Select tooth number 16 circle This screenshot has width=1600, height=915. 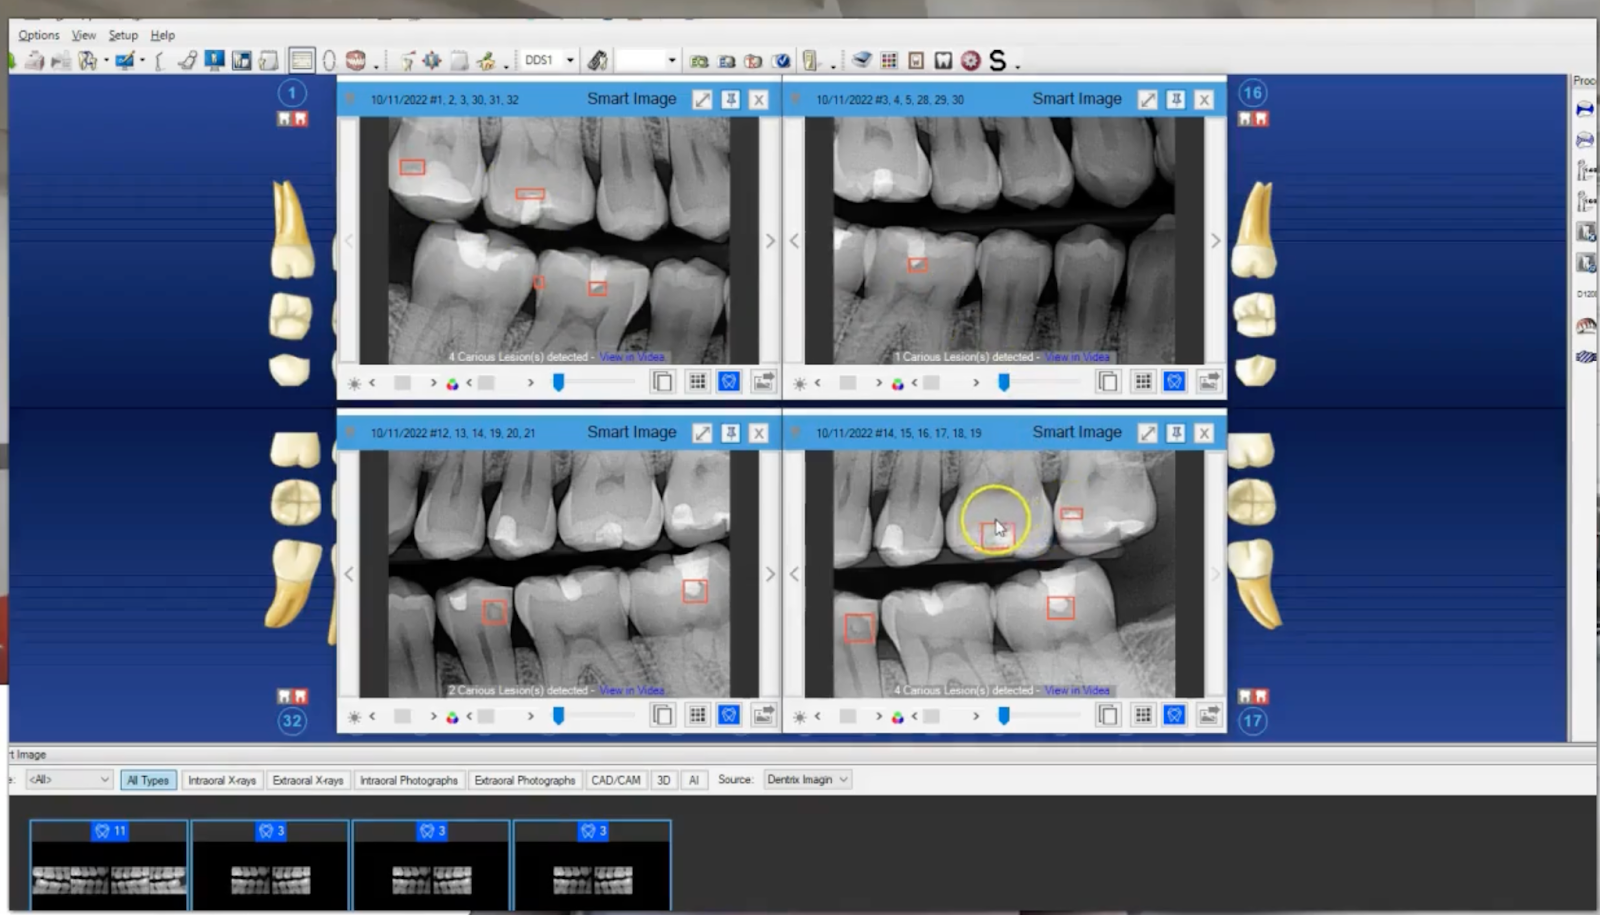[1252, 93]
